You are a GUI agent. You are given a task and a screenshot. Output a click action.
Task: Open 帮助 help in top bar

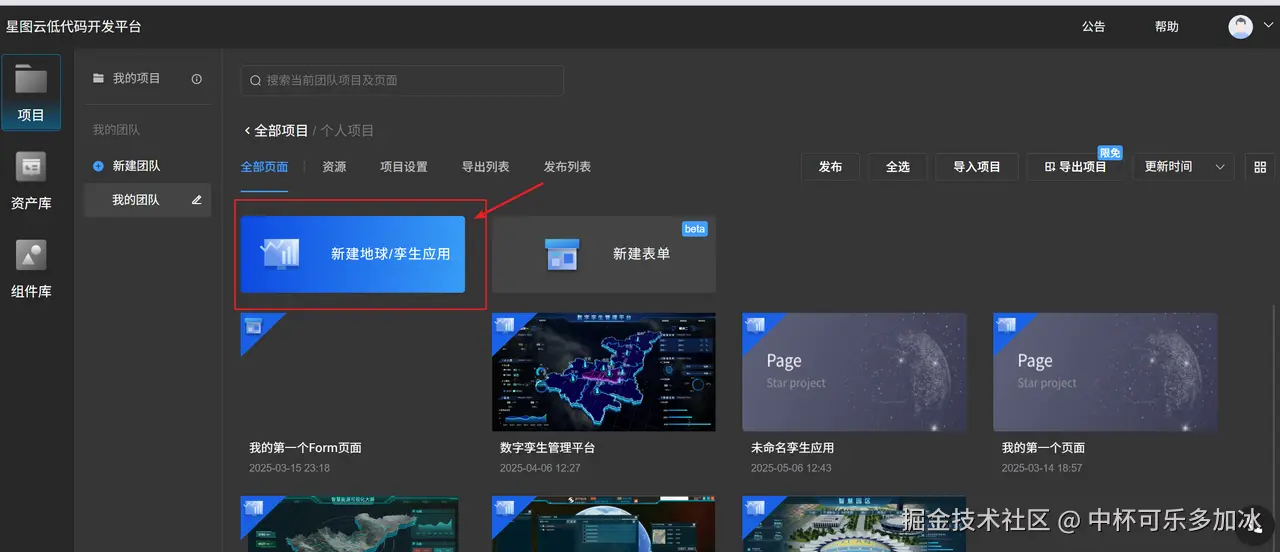[x=1166, y=27]
